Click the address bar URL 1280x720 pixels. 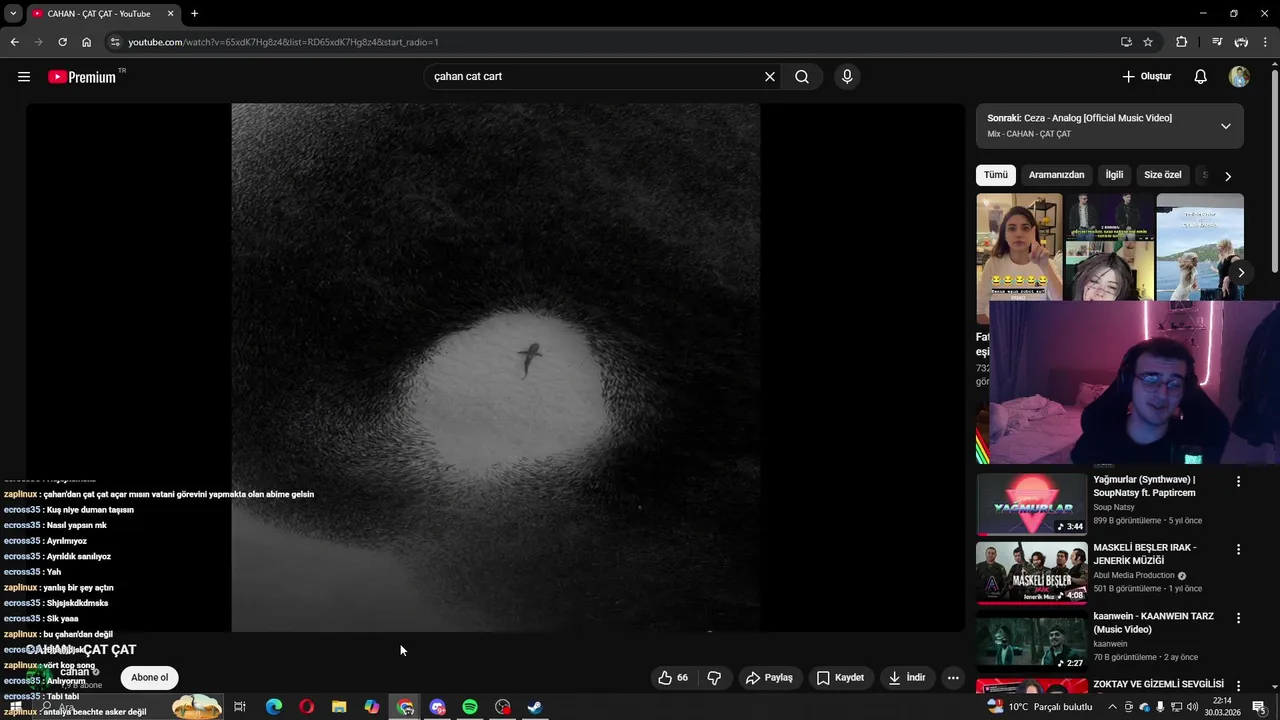(x=283, y=42)
